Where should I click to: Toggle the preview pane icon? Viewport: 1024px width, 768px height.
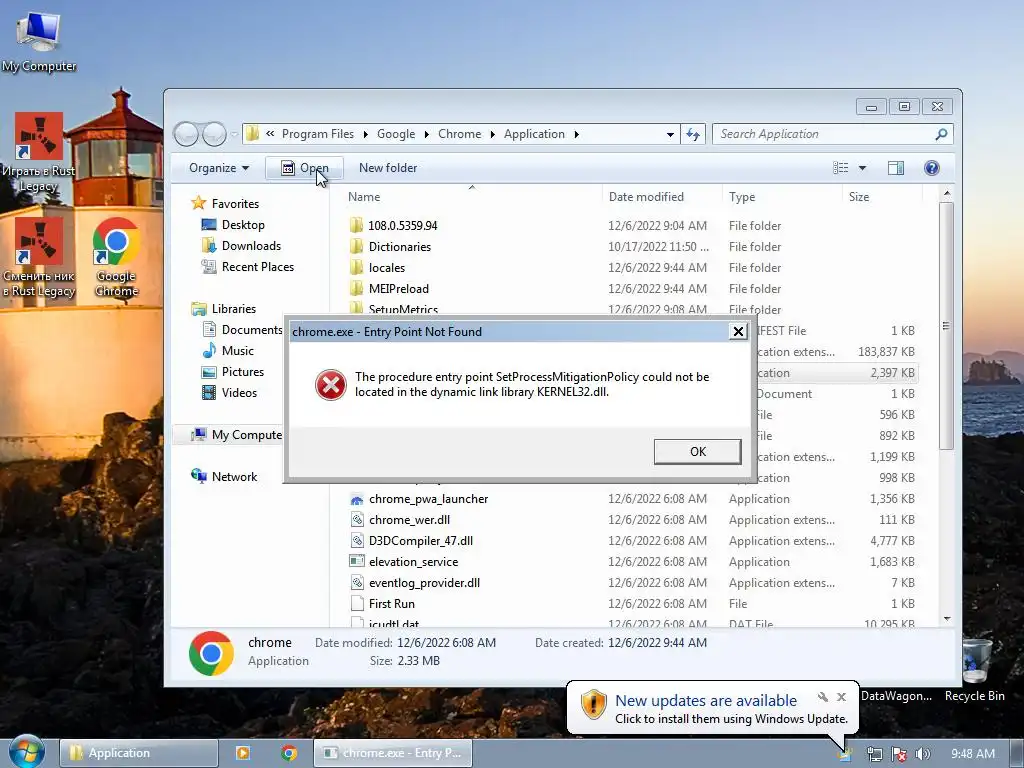895,168
